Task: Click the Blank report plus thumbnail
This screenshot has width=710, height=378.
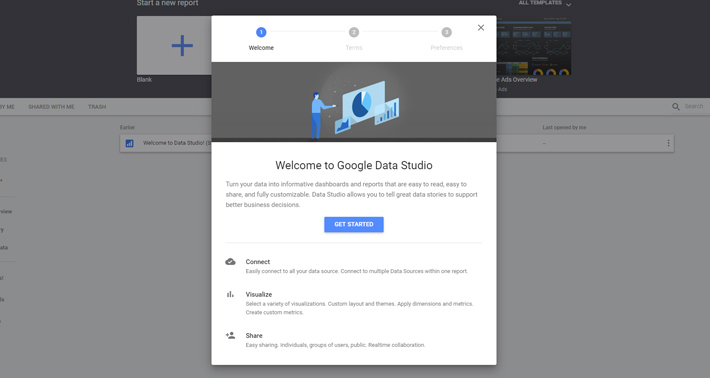Action: click(174, 46)
